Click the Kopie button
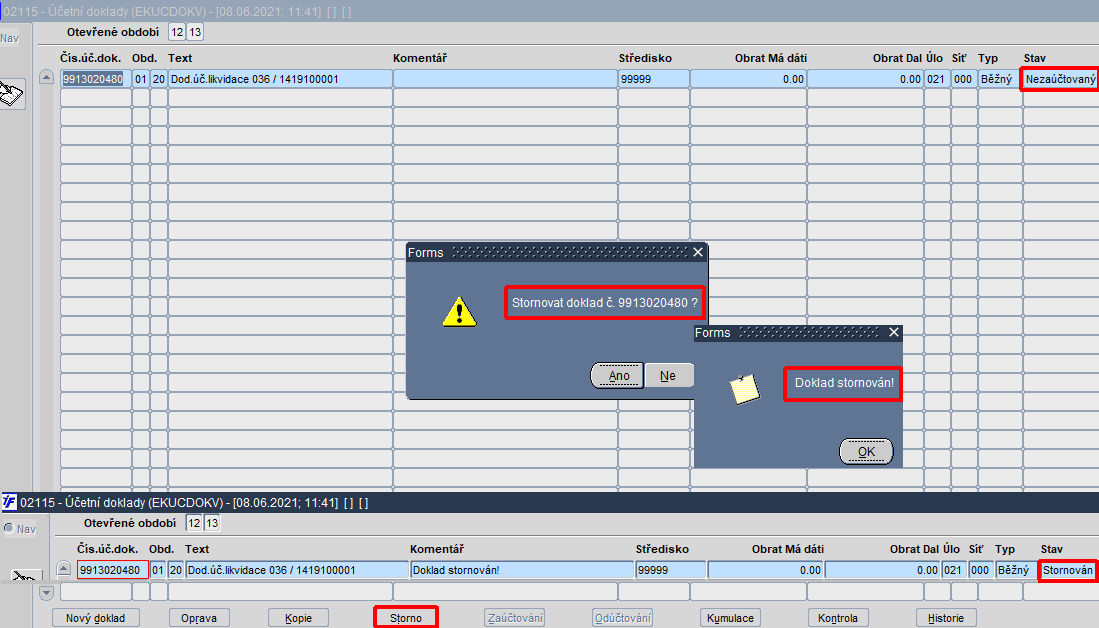Image resolution: width=1099 pixels, height=628 pixels. click(299, 617)
